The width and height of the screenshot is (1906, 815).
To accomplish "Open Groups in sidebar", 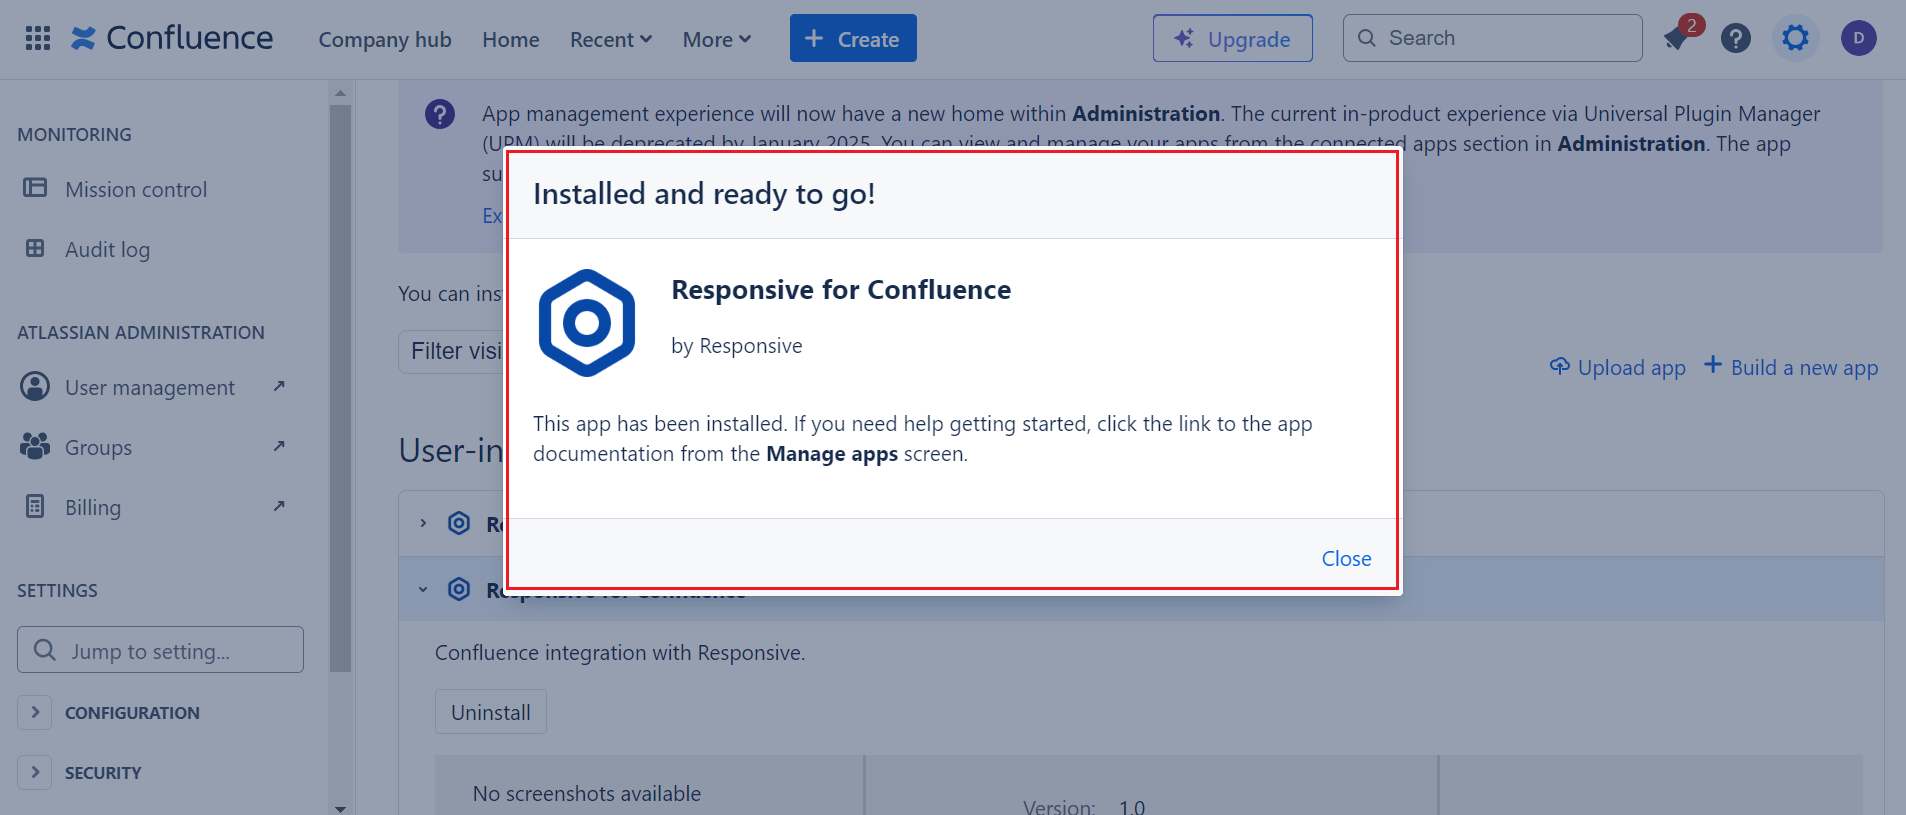I will coord(99,447).
